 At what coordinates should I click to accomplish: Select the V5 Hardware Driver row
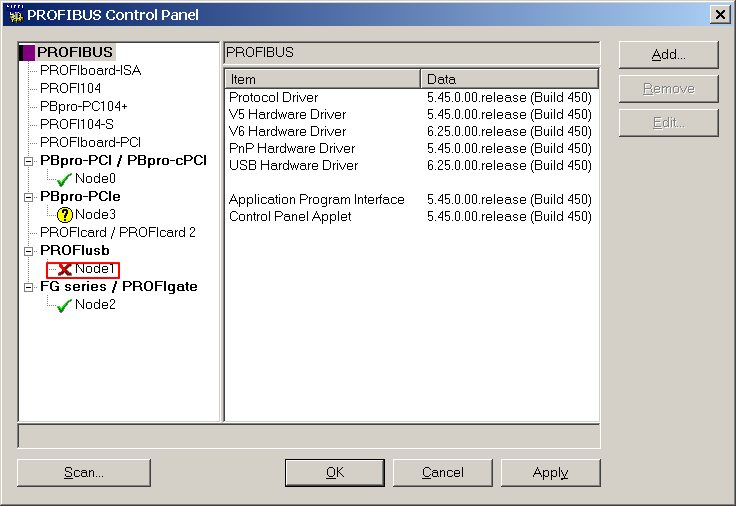click(x=411, y=115)
